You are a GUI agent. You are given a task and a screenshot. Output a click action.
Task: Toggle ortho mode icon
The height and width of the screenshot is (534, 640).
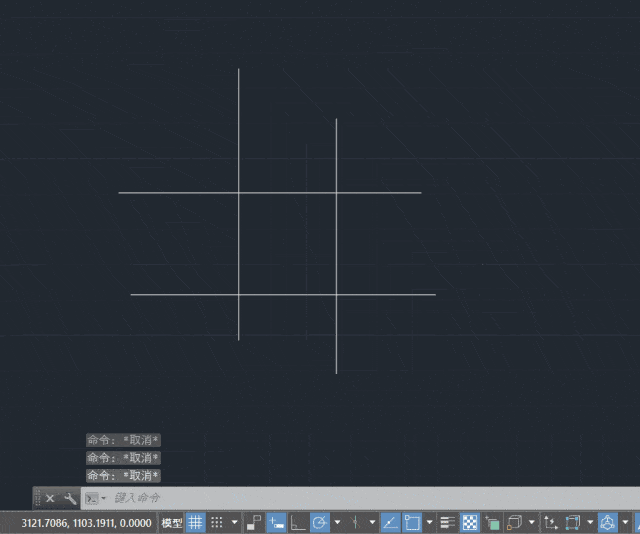298,522
